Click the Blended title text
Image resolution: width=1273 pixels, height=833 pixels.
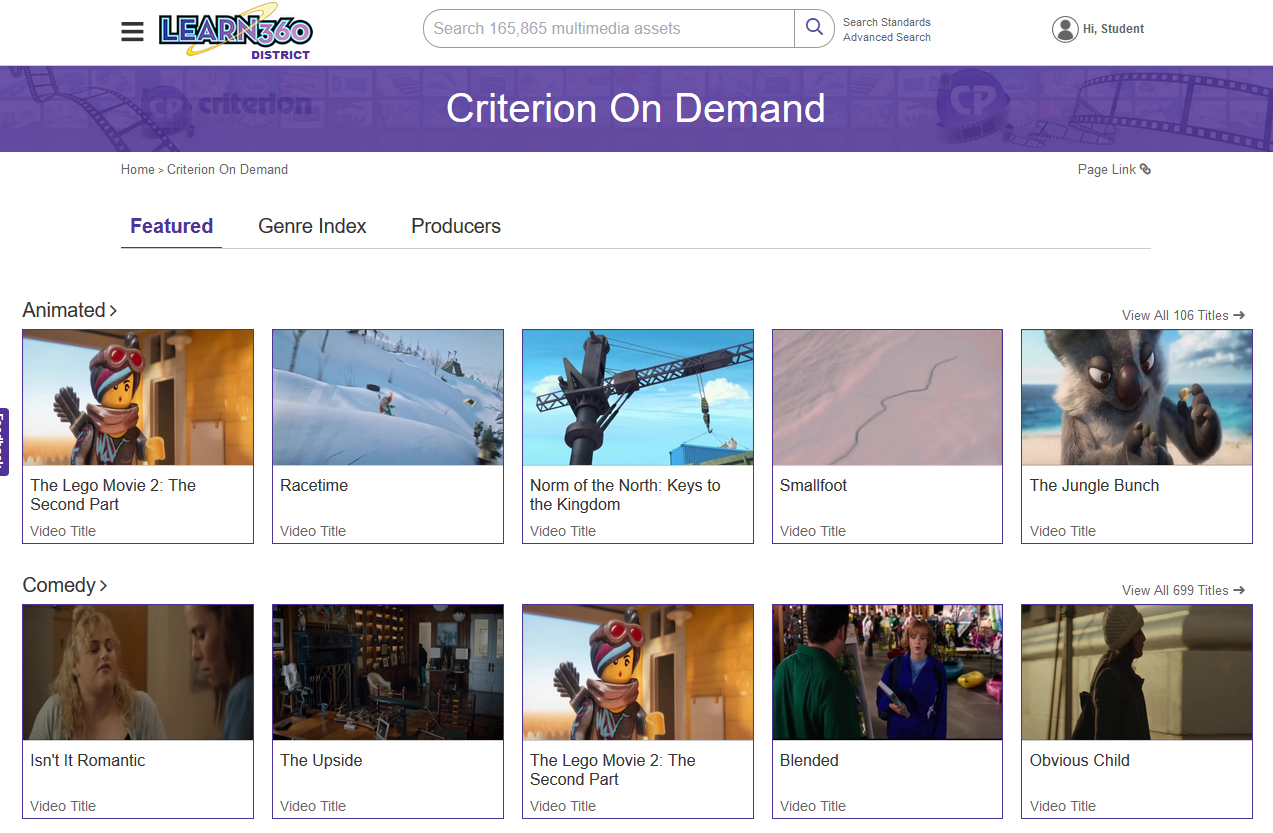[809, 760]
